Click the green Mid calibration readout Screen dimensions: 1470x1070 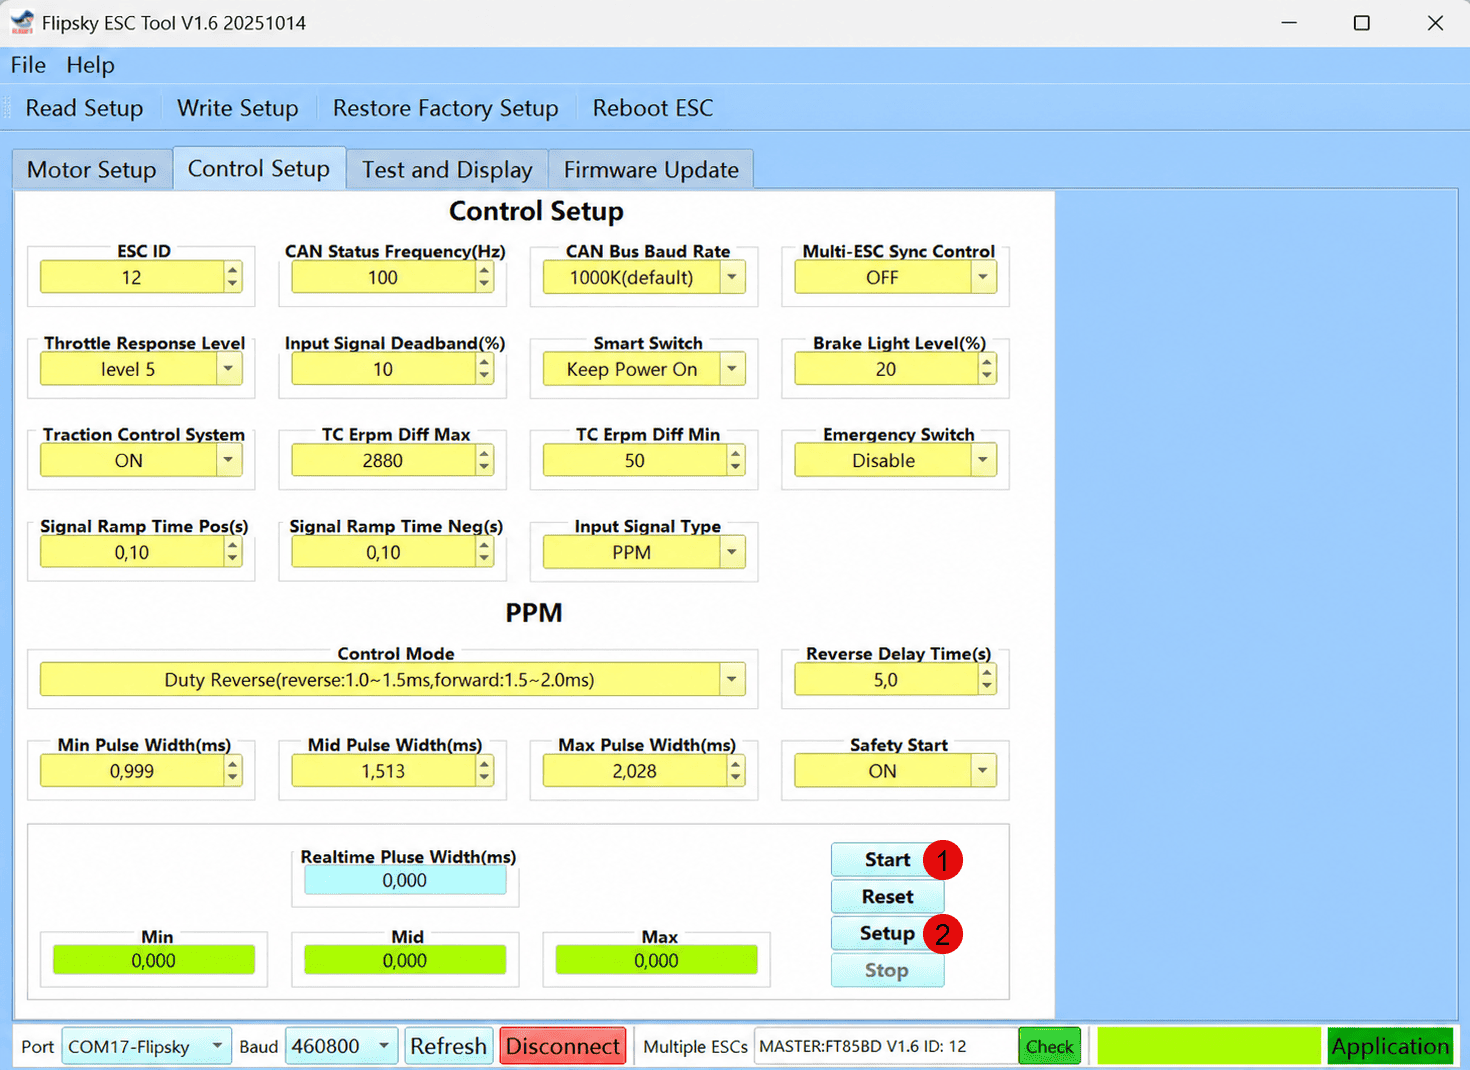pos(405,961)
